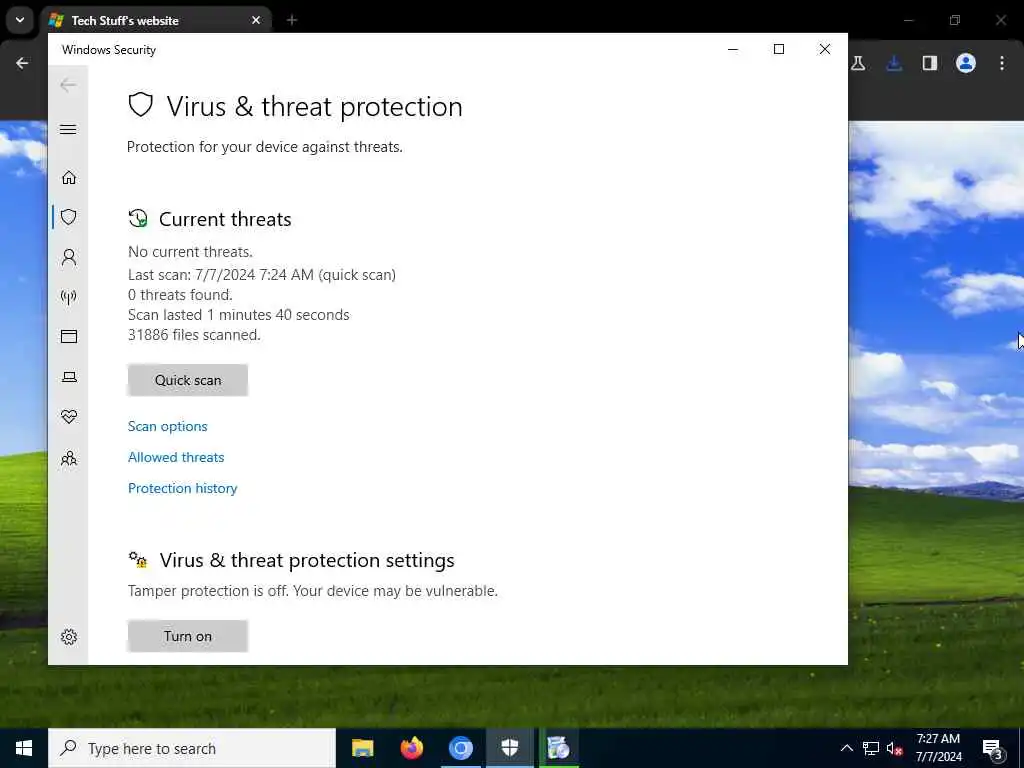Click the Virus & threat protection shield heading icon

140,104
